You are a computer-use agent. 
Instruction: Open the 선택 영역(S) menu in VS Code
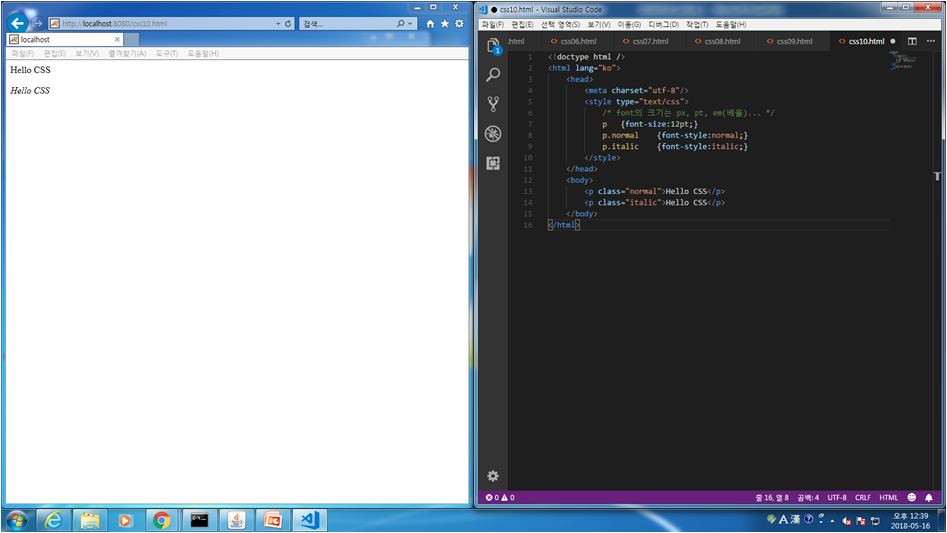(560, 25)
